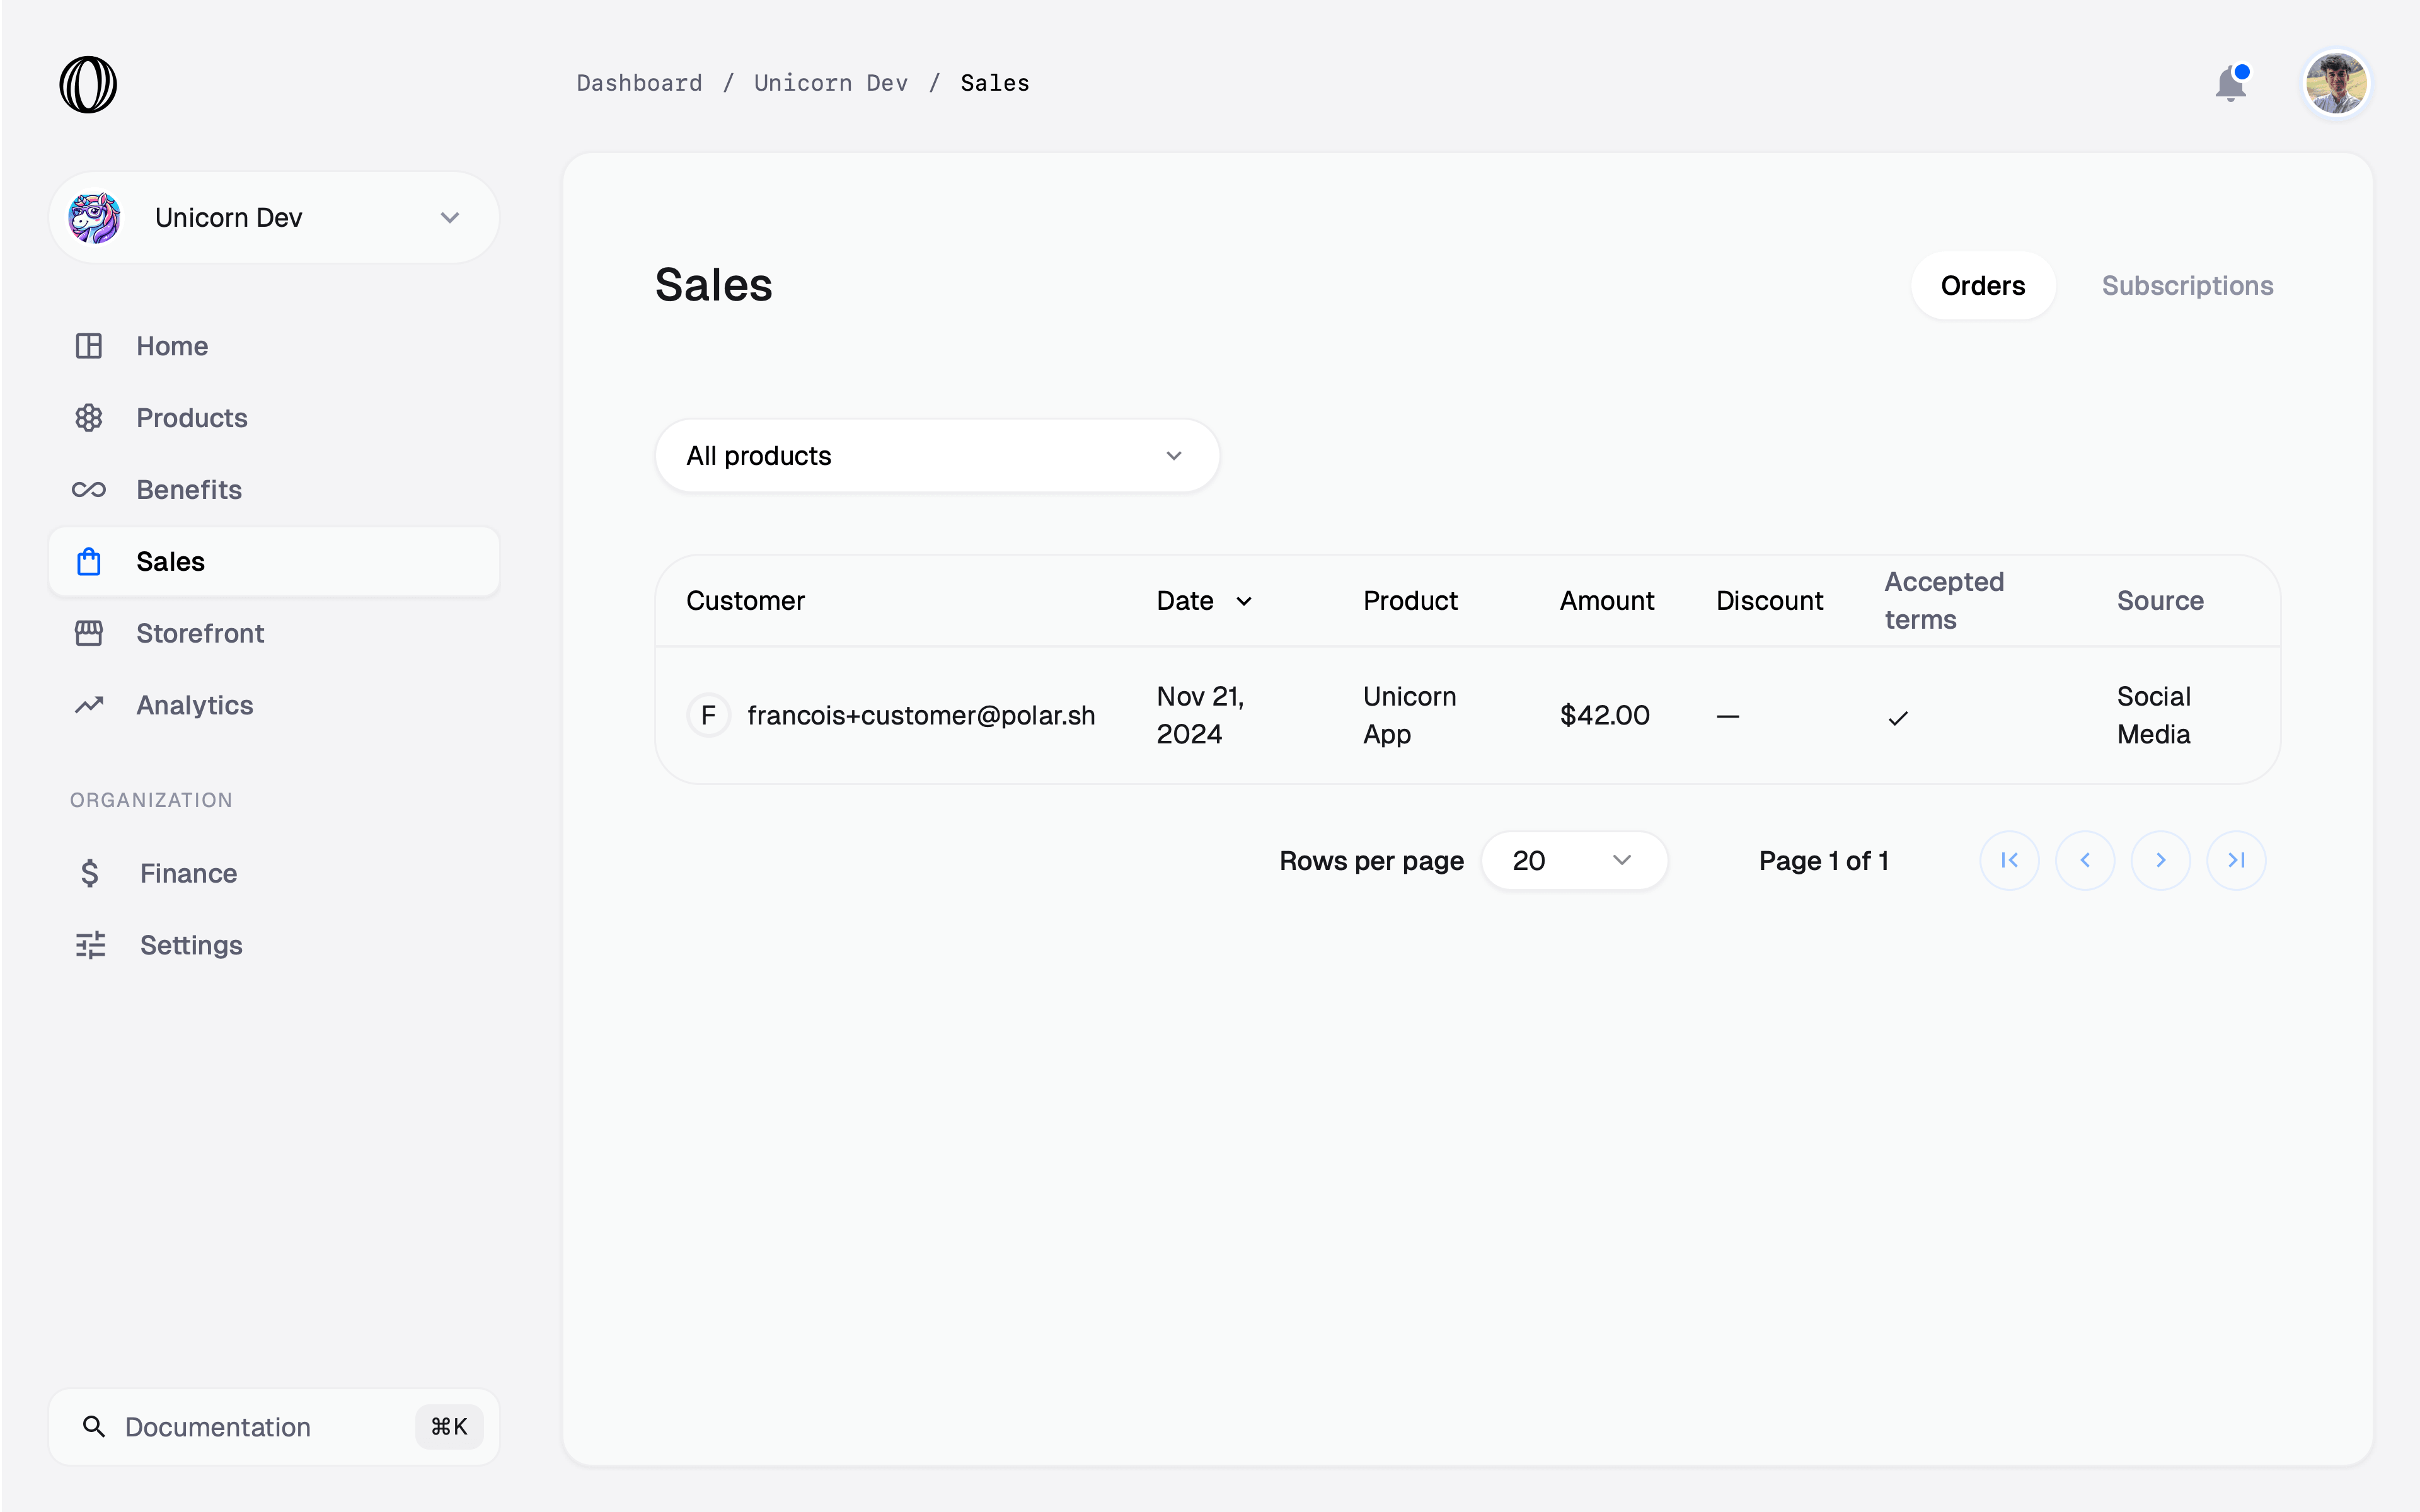Select the Orders tab

(1982, 286)
